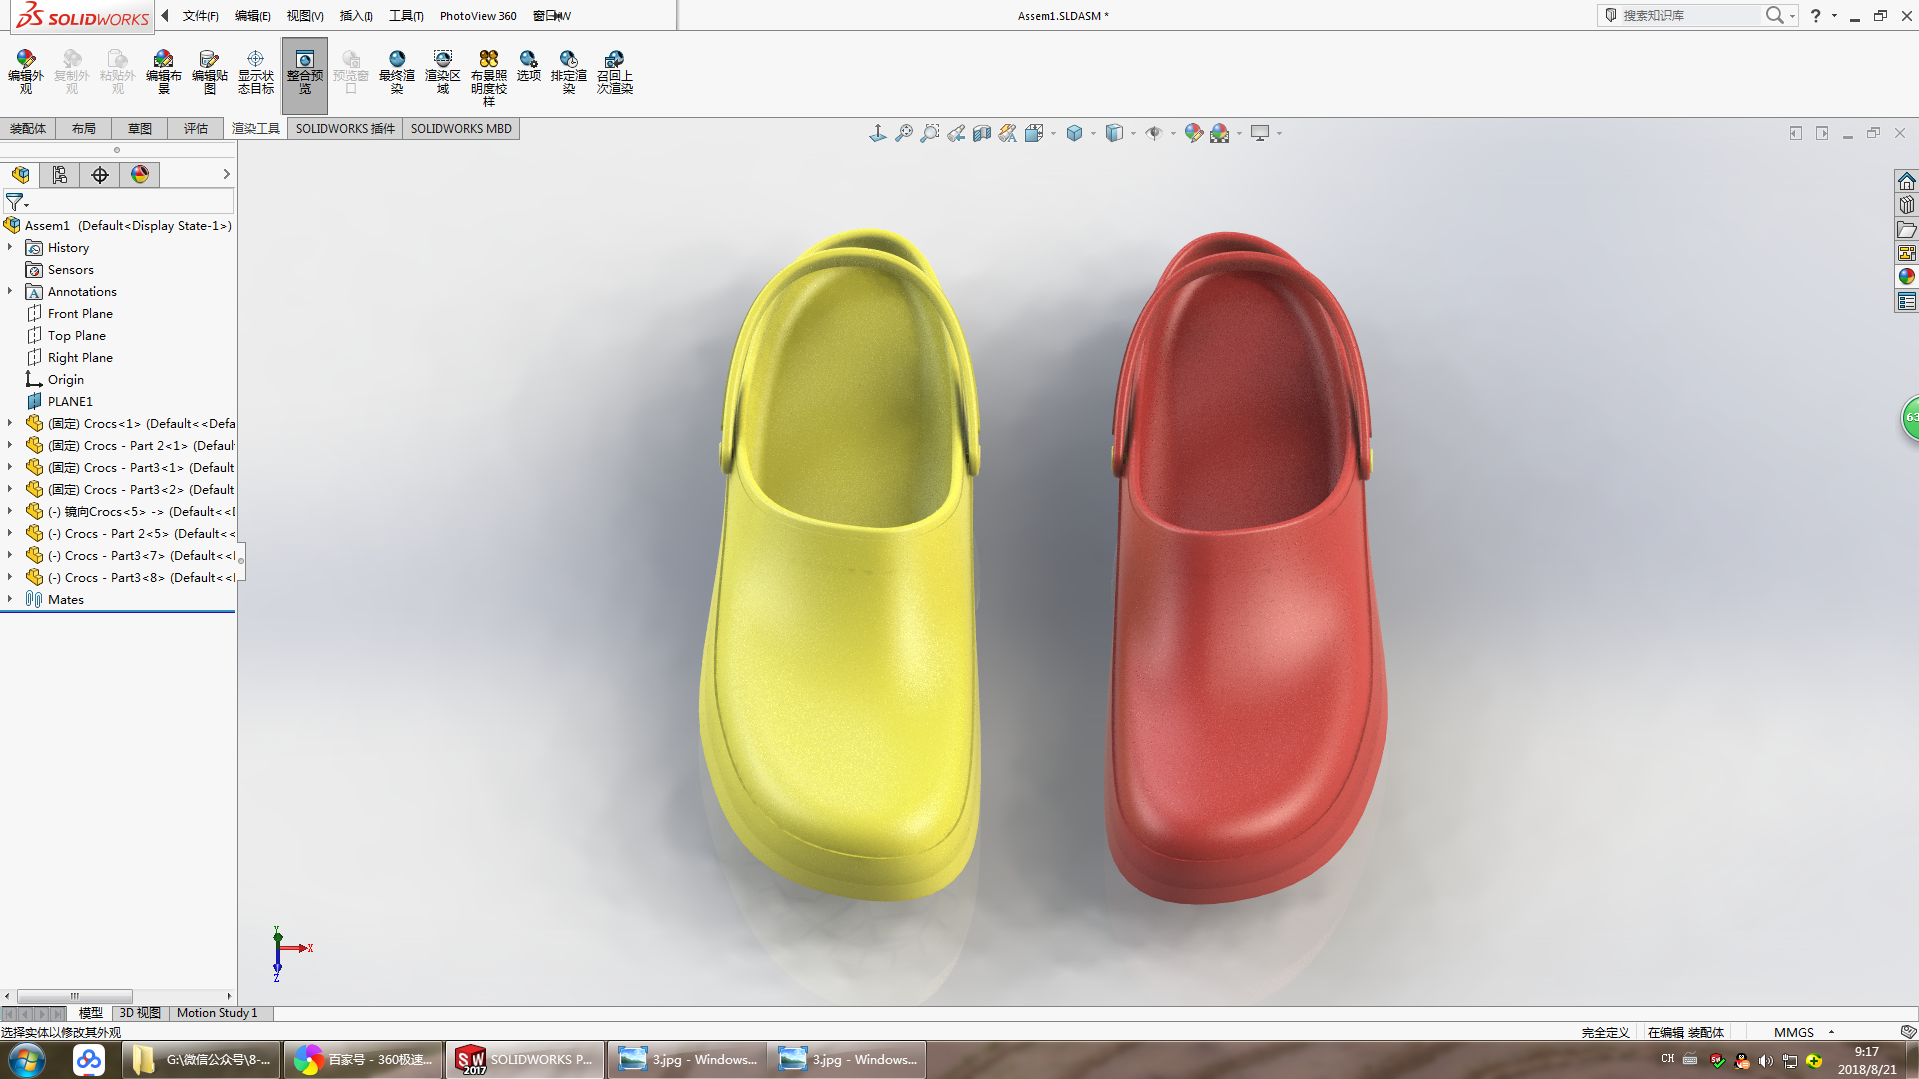Open the Appearances task pane icon

1907,277
